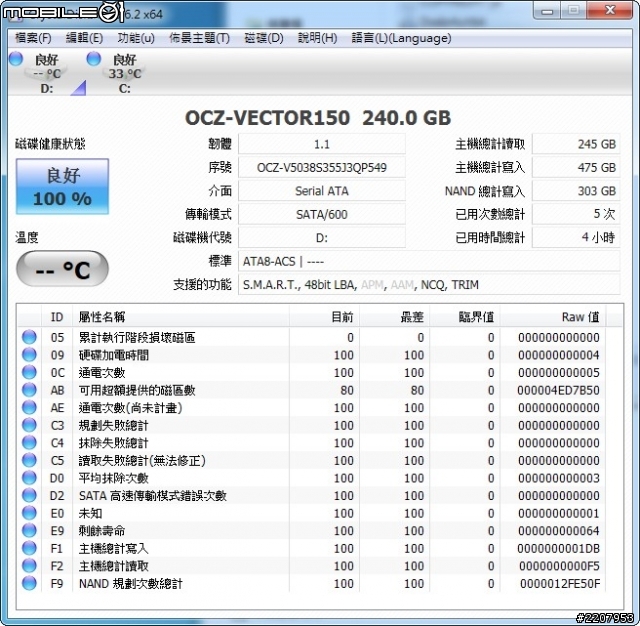The width and height of the screenshot is (640, 626).
Task: Click host reads value 245 GB
Action: pyautogui.click(x=576, y=144)
